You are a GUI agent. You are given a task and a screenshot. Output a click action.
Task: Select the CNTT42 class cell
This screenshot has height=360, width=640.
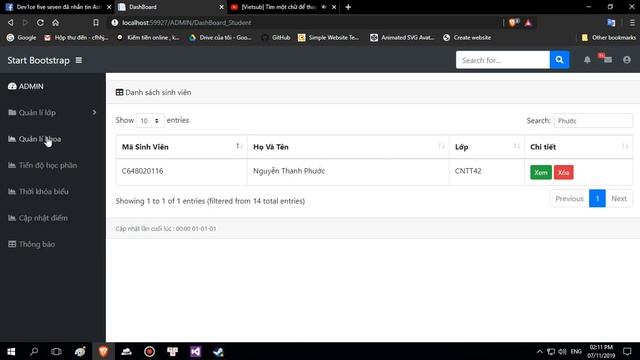tap(487, 171)
